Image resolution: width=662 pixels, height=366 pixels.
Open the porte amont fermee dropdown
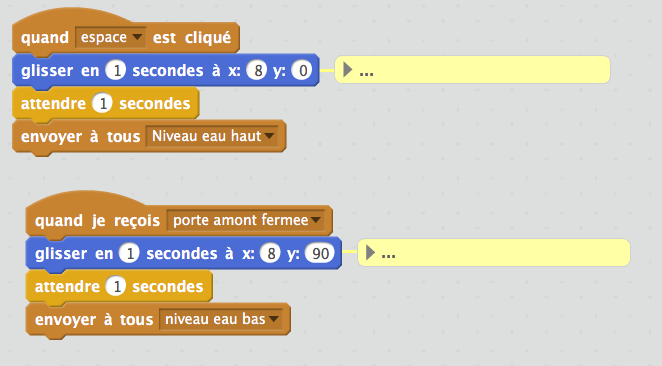point(246,220)
